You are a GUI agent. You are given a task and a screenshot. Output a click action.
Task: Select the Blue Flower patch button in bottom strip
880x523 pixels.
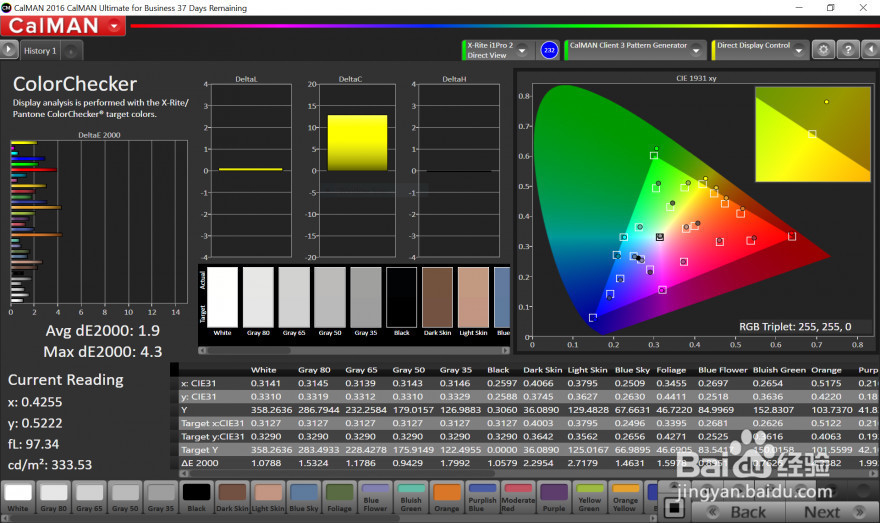pos(375,497)
